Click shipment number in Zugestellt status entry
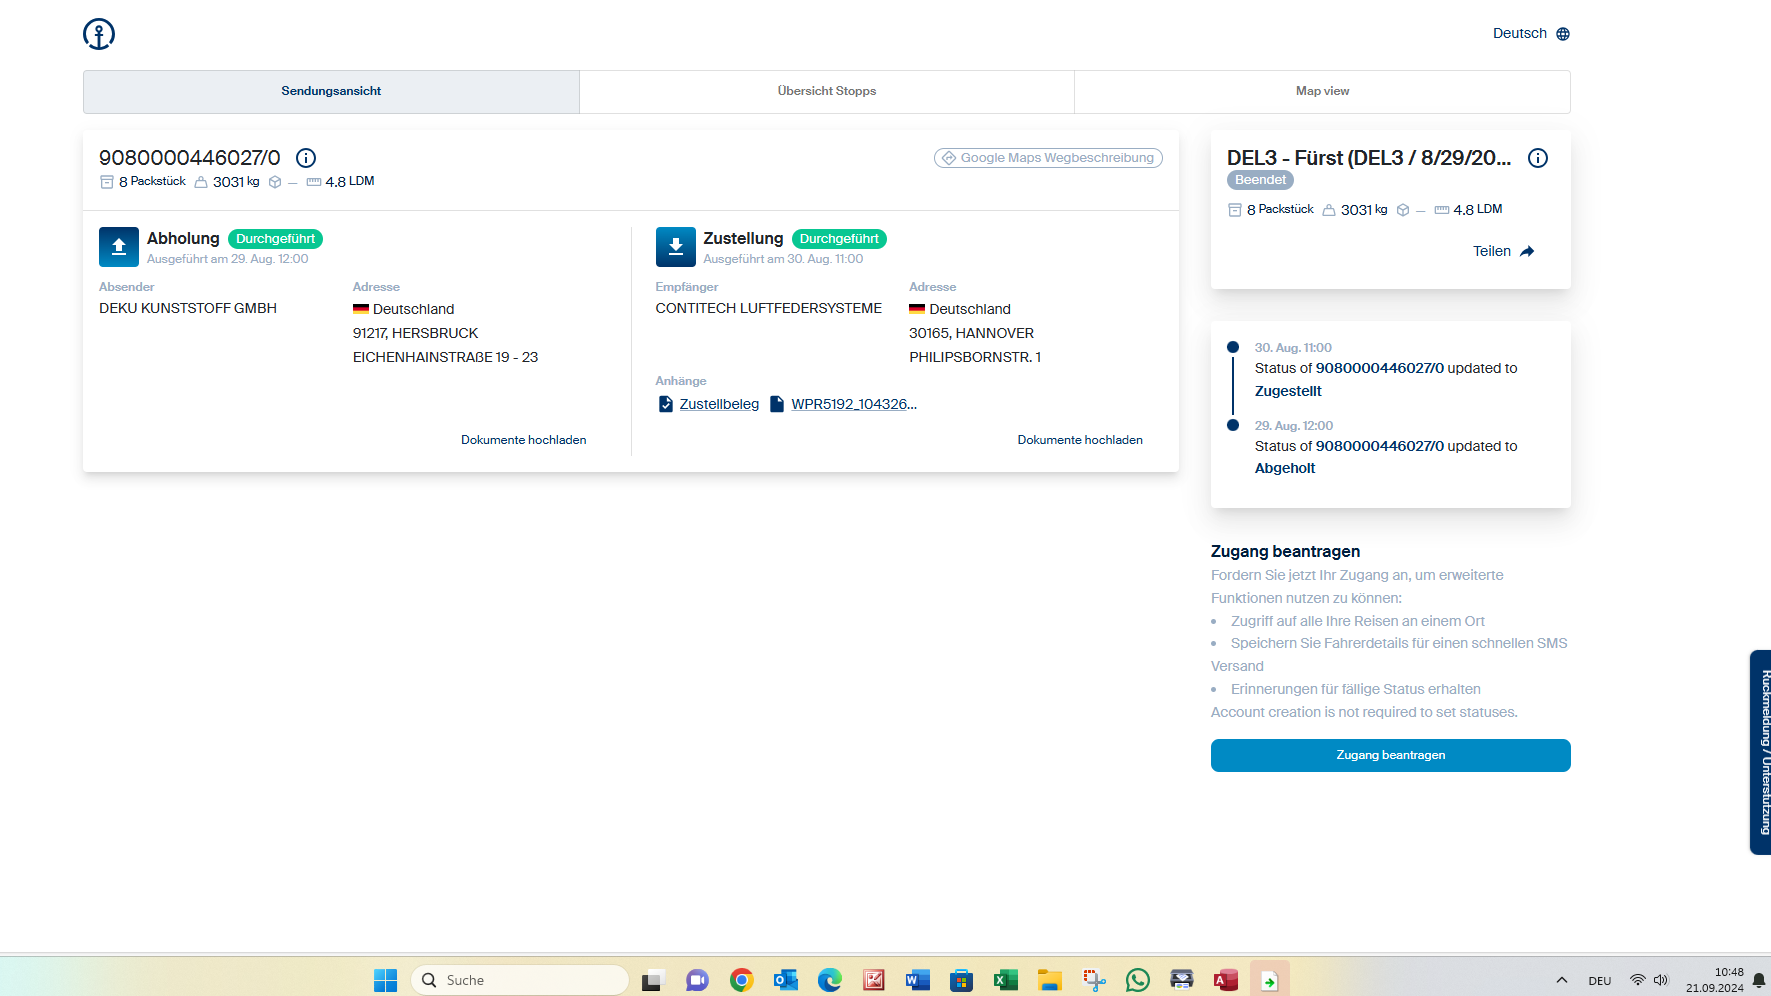Screen dimensions: 1771x996 coord(1380,368)
